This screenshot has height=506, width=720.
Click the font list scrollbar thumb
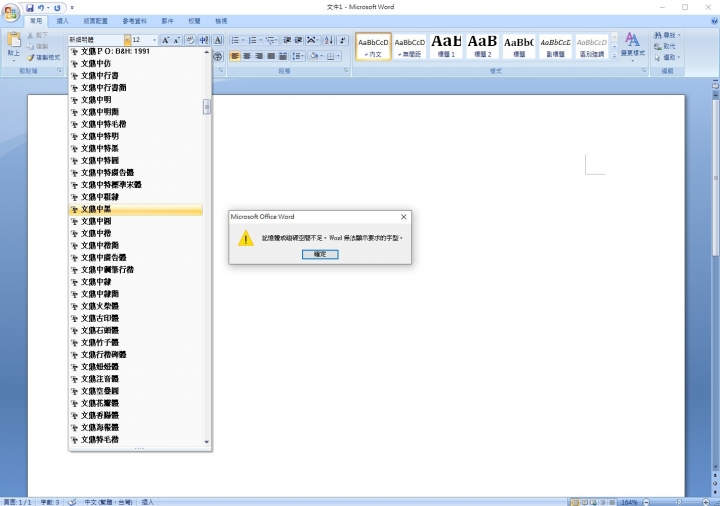[x=207, y=107]
